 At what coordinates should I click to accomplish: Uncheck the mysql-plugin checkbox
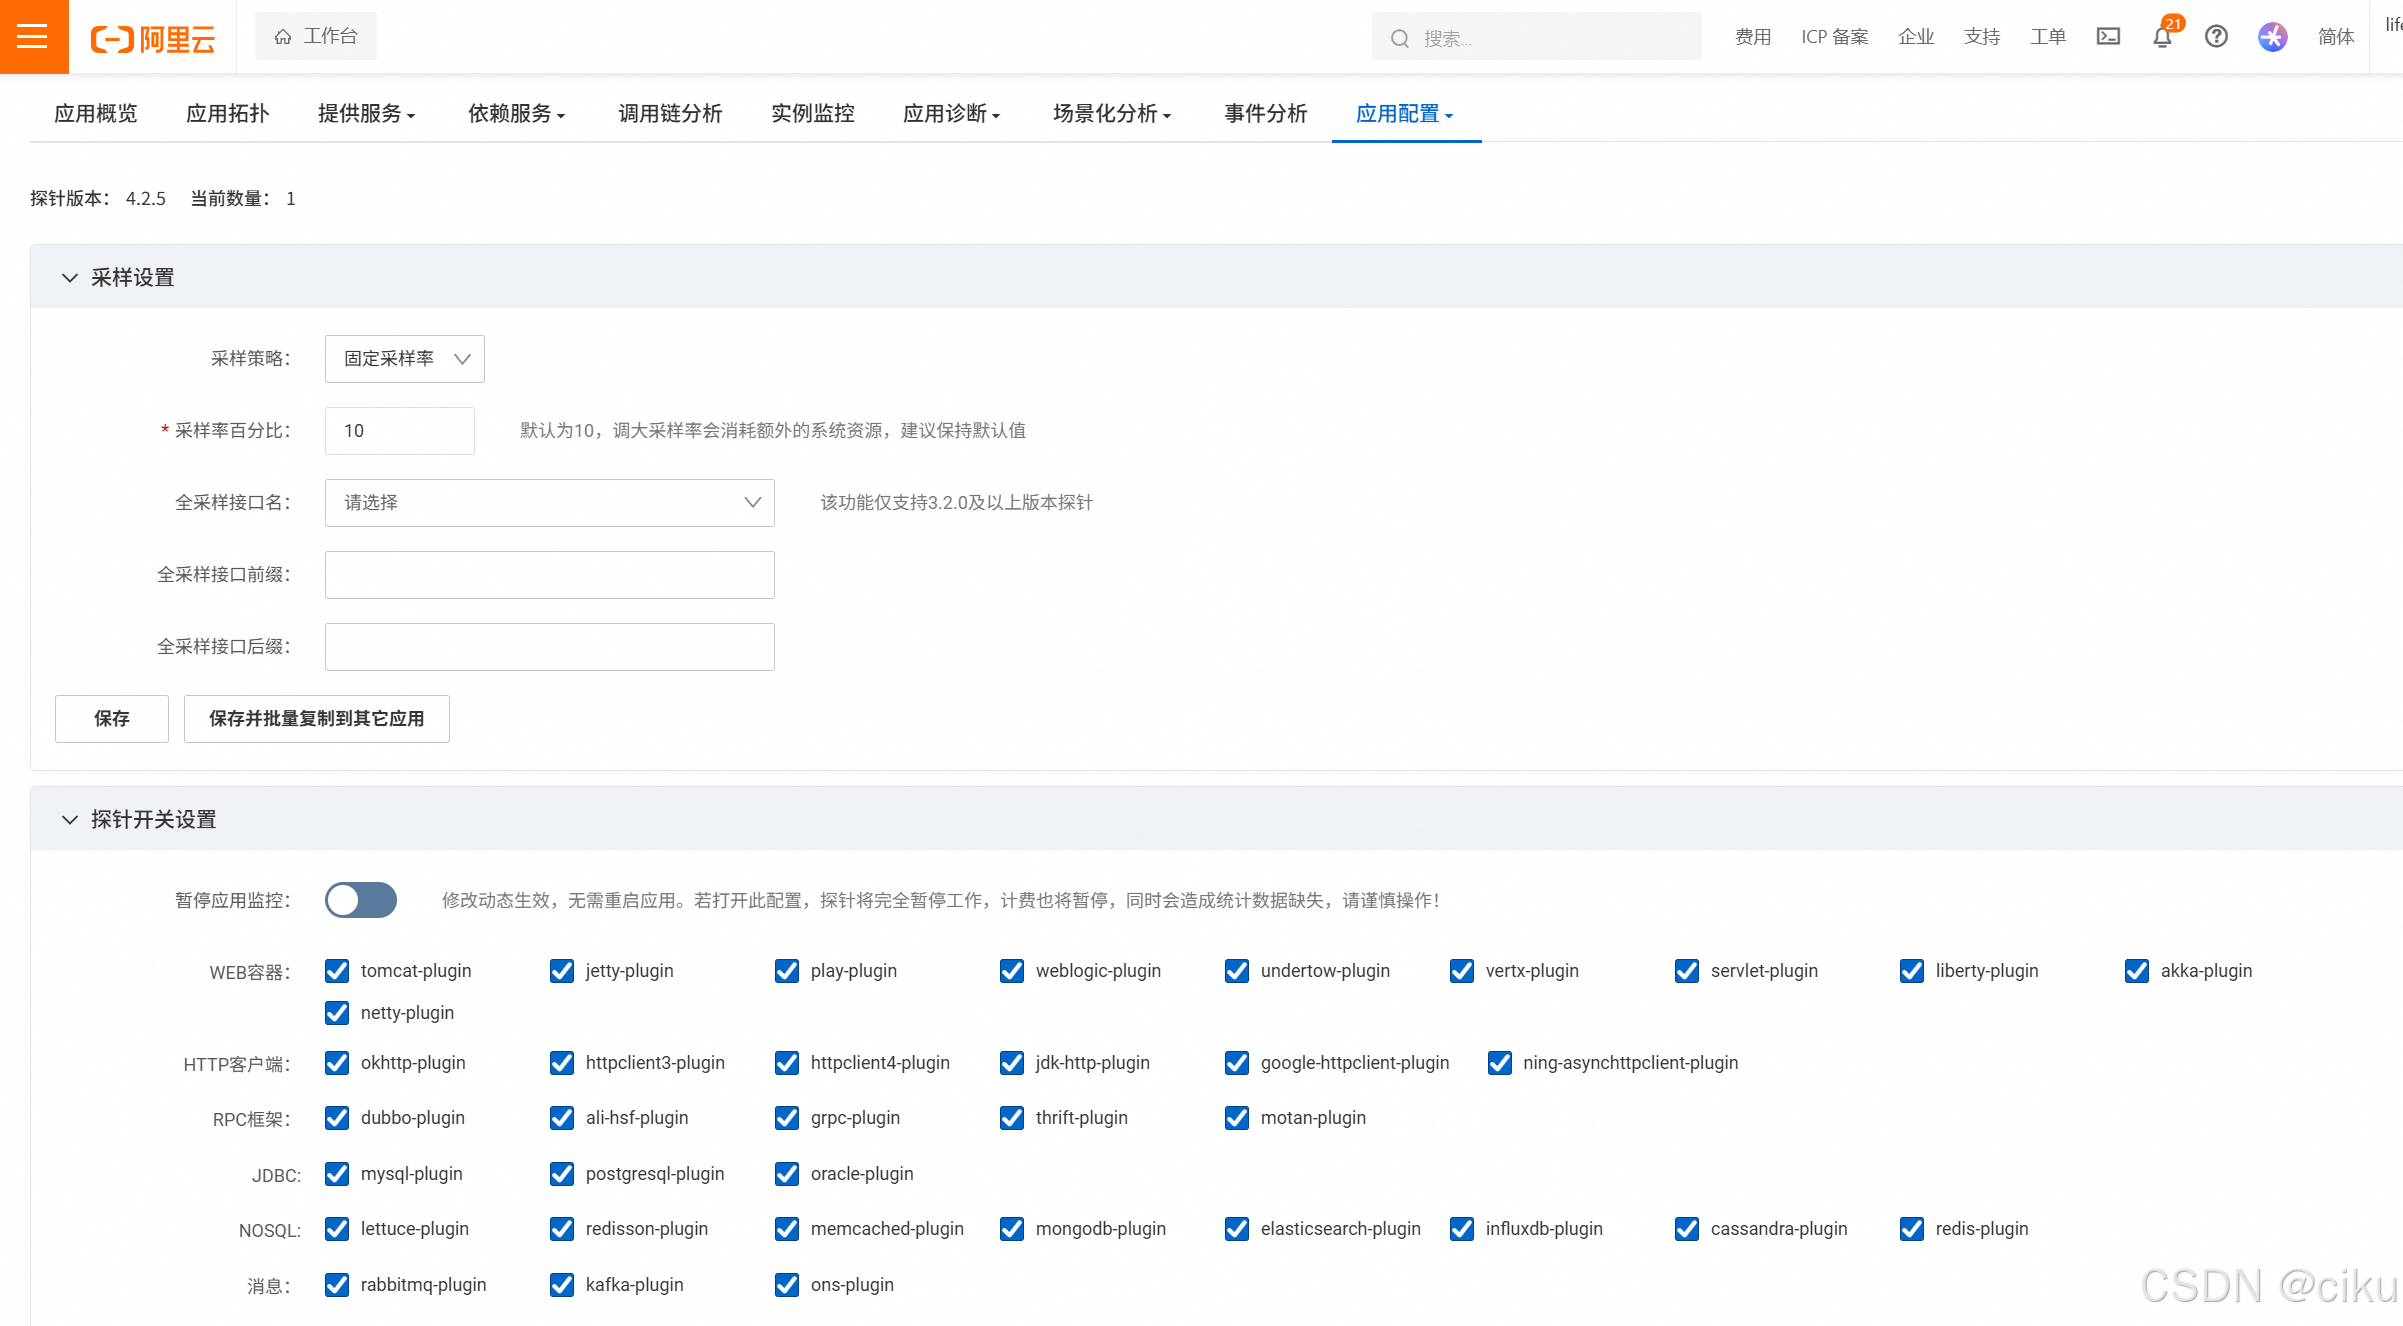point(337,1174)
